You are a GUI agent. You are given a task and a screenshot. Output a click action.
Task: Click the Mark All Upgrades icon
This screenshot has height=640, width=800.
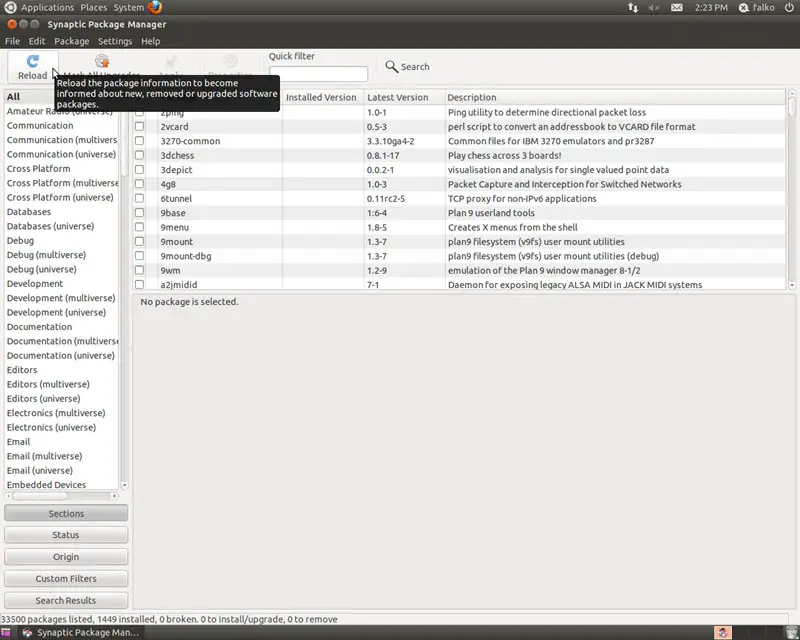tap(102, 61)
